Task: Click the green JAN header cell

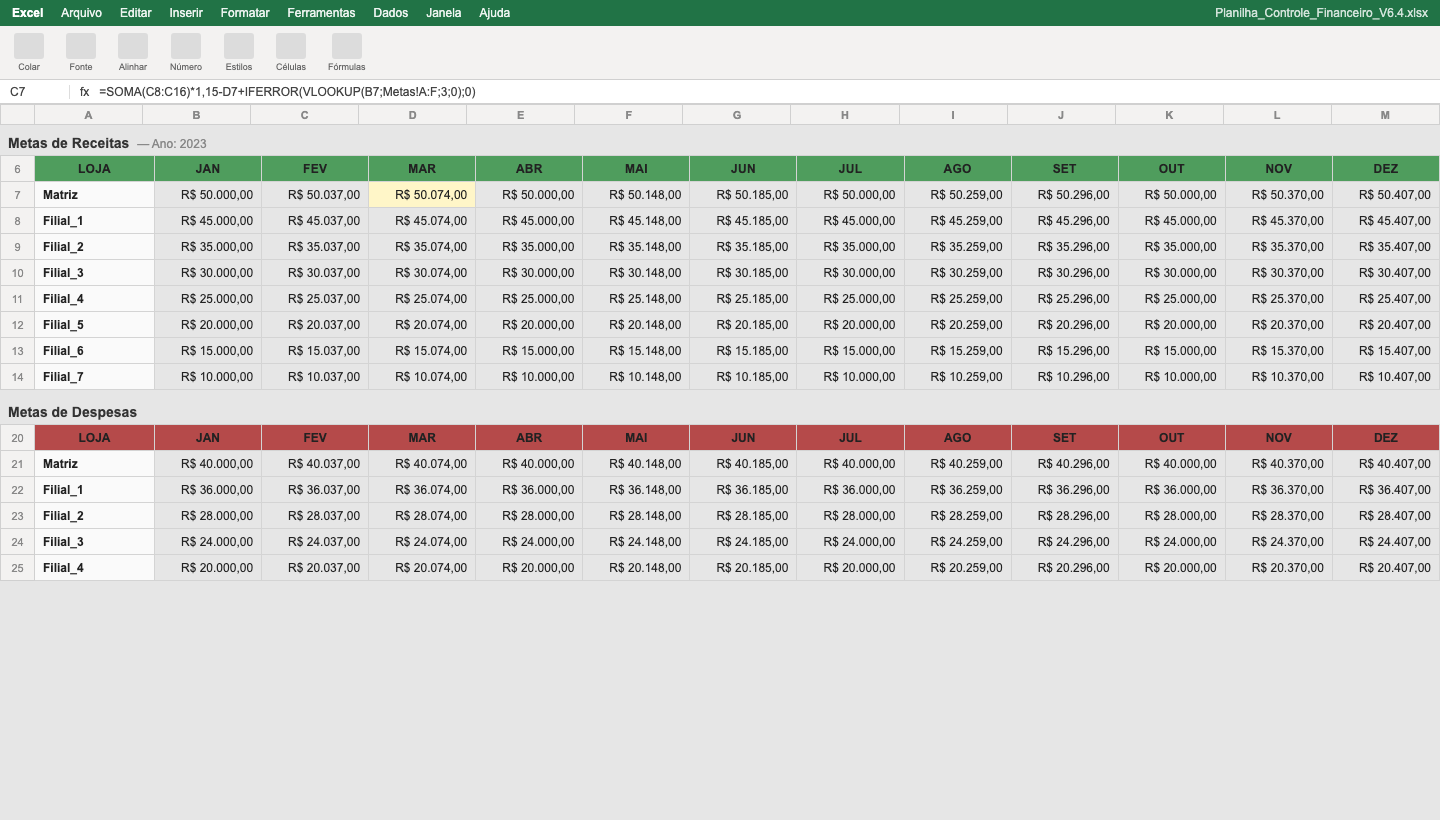Action: [x=208, y=169]
